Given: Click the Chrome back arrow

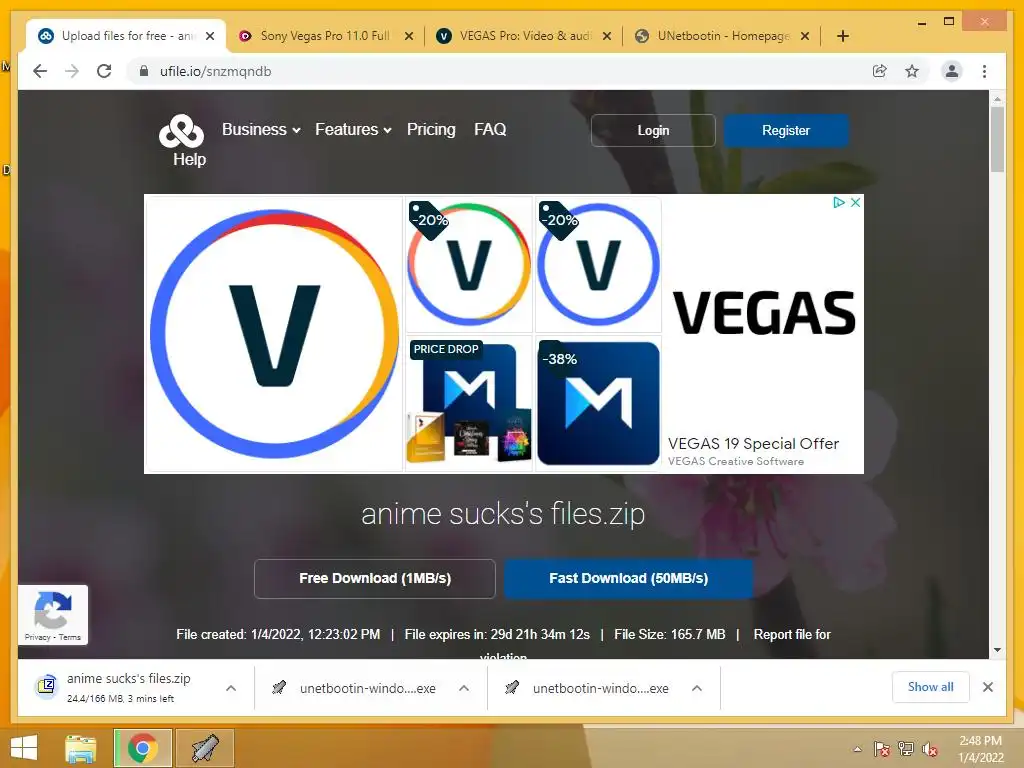Looking at the screenshot, I should point(40,71).
